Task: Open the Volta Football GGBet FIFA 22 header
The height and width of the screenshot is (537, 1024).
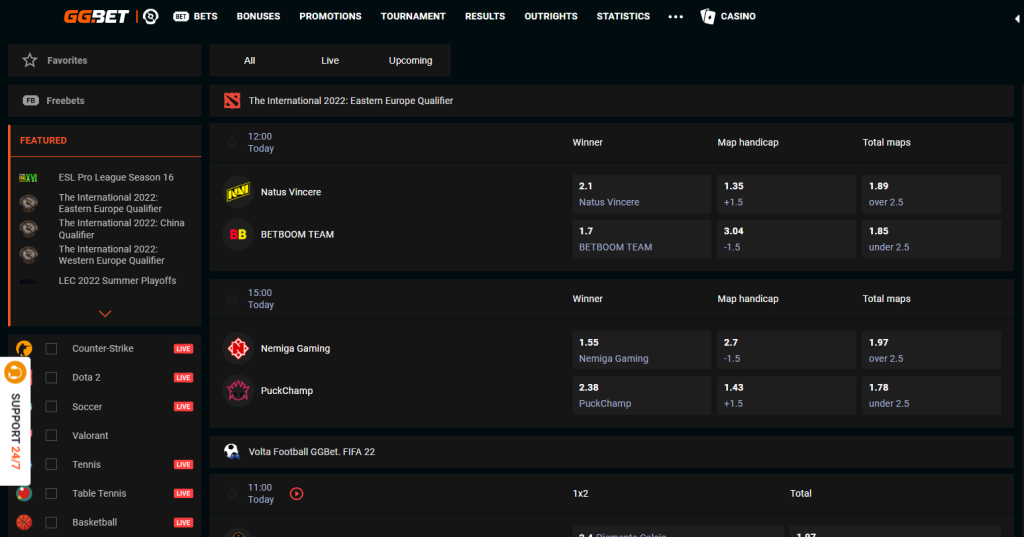Action: 611,451
